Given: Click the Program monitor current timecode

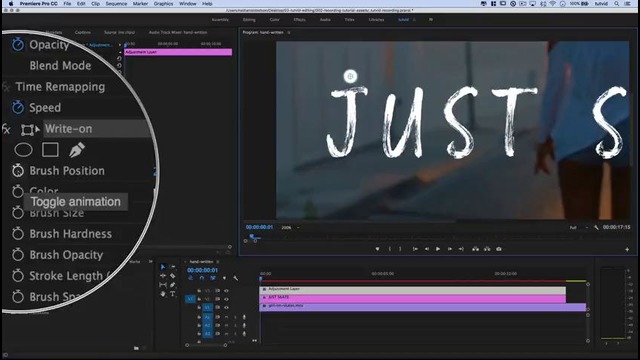Looking at the screenshot, I should click(259, 227).
